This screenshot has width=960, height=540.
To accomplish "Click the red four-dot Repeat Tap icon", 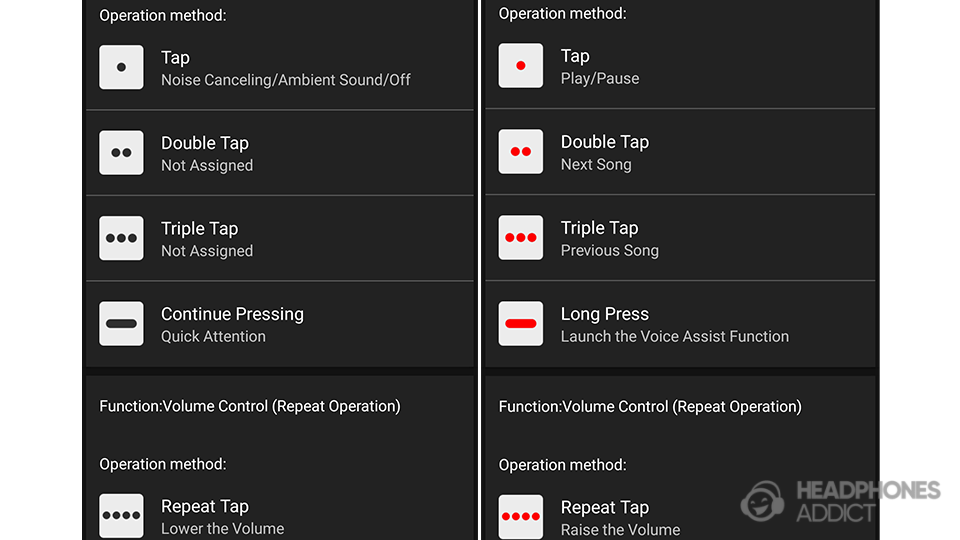I will (521, 517).
